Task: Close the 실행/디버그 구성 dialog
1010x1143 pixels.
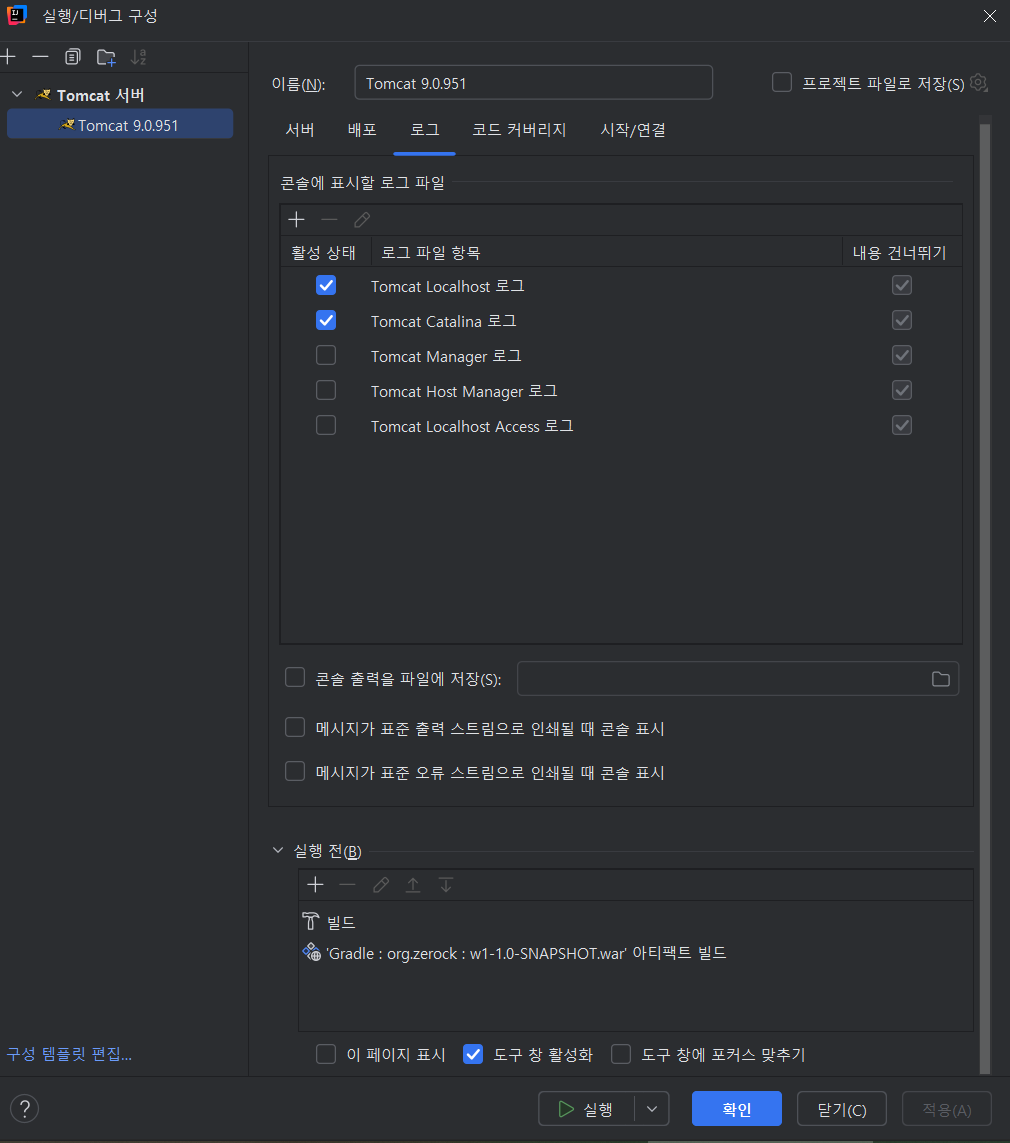Action: 990,16
